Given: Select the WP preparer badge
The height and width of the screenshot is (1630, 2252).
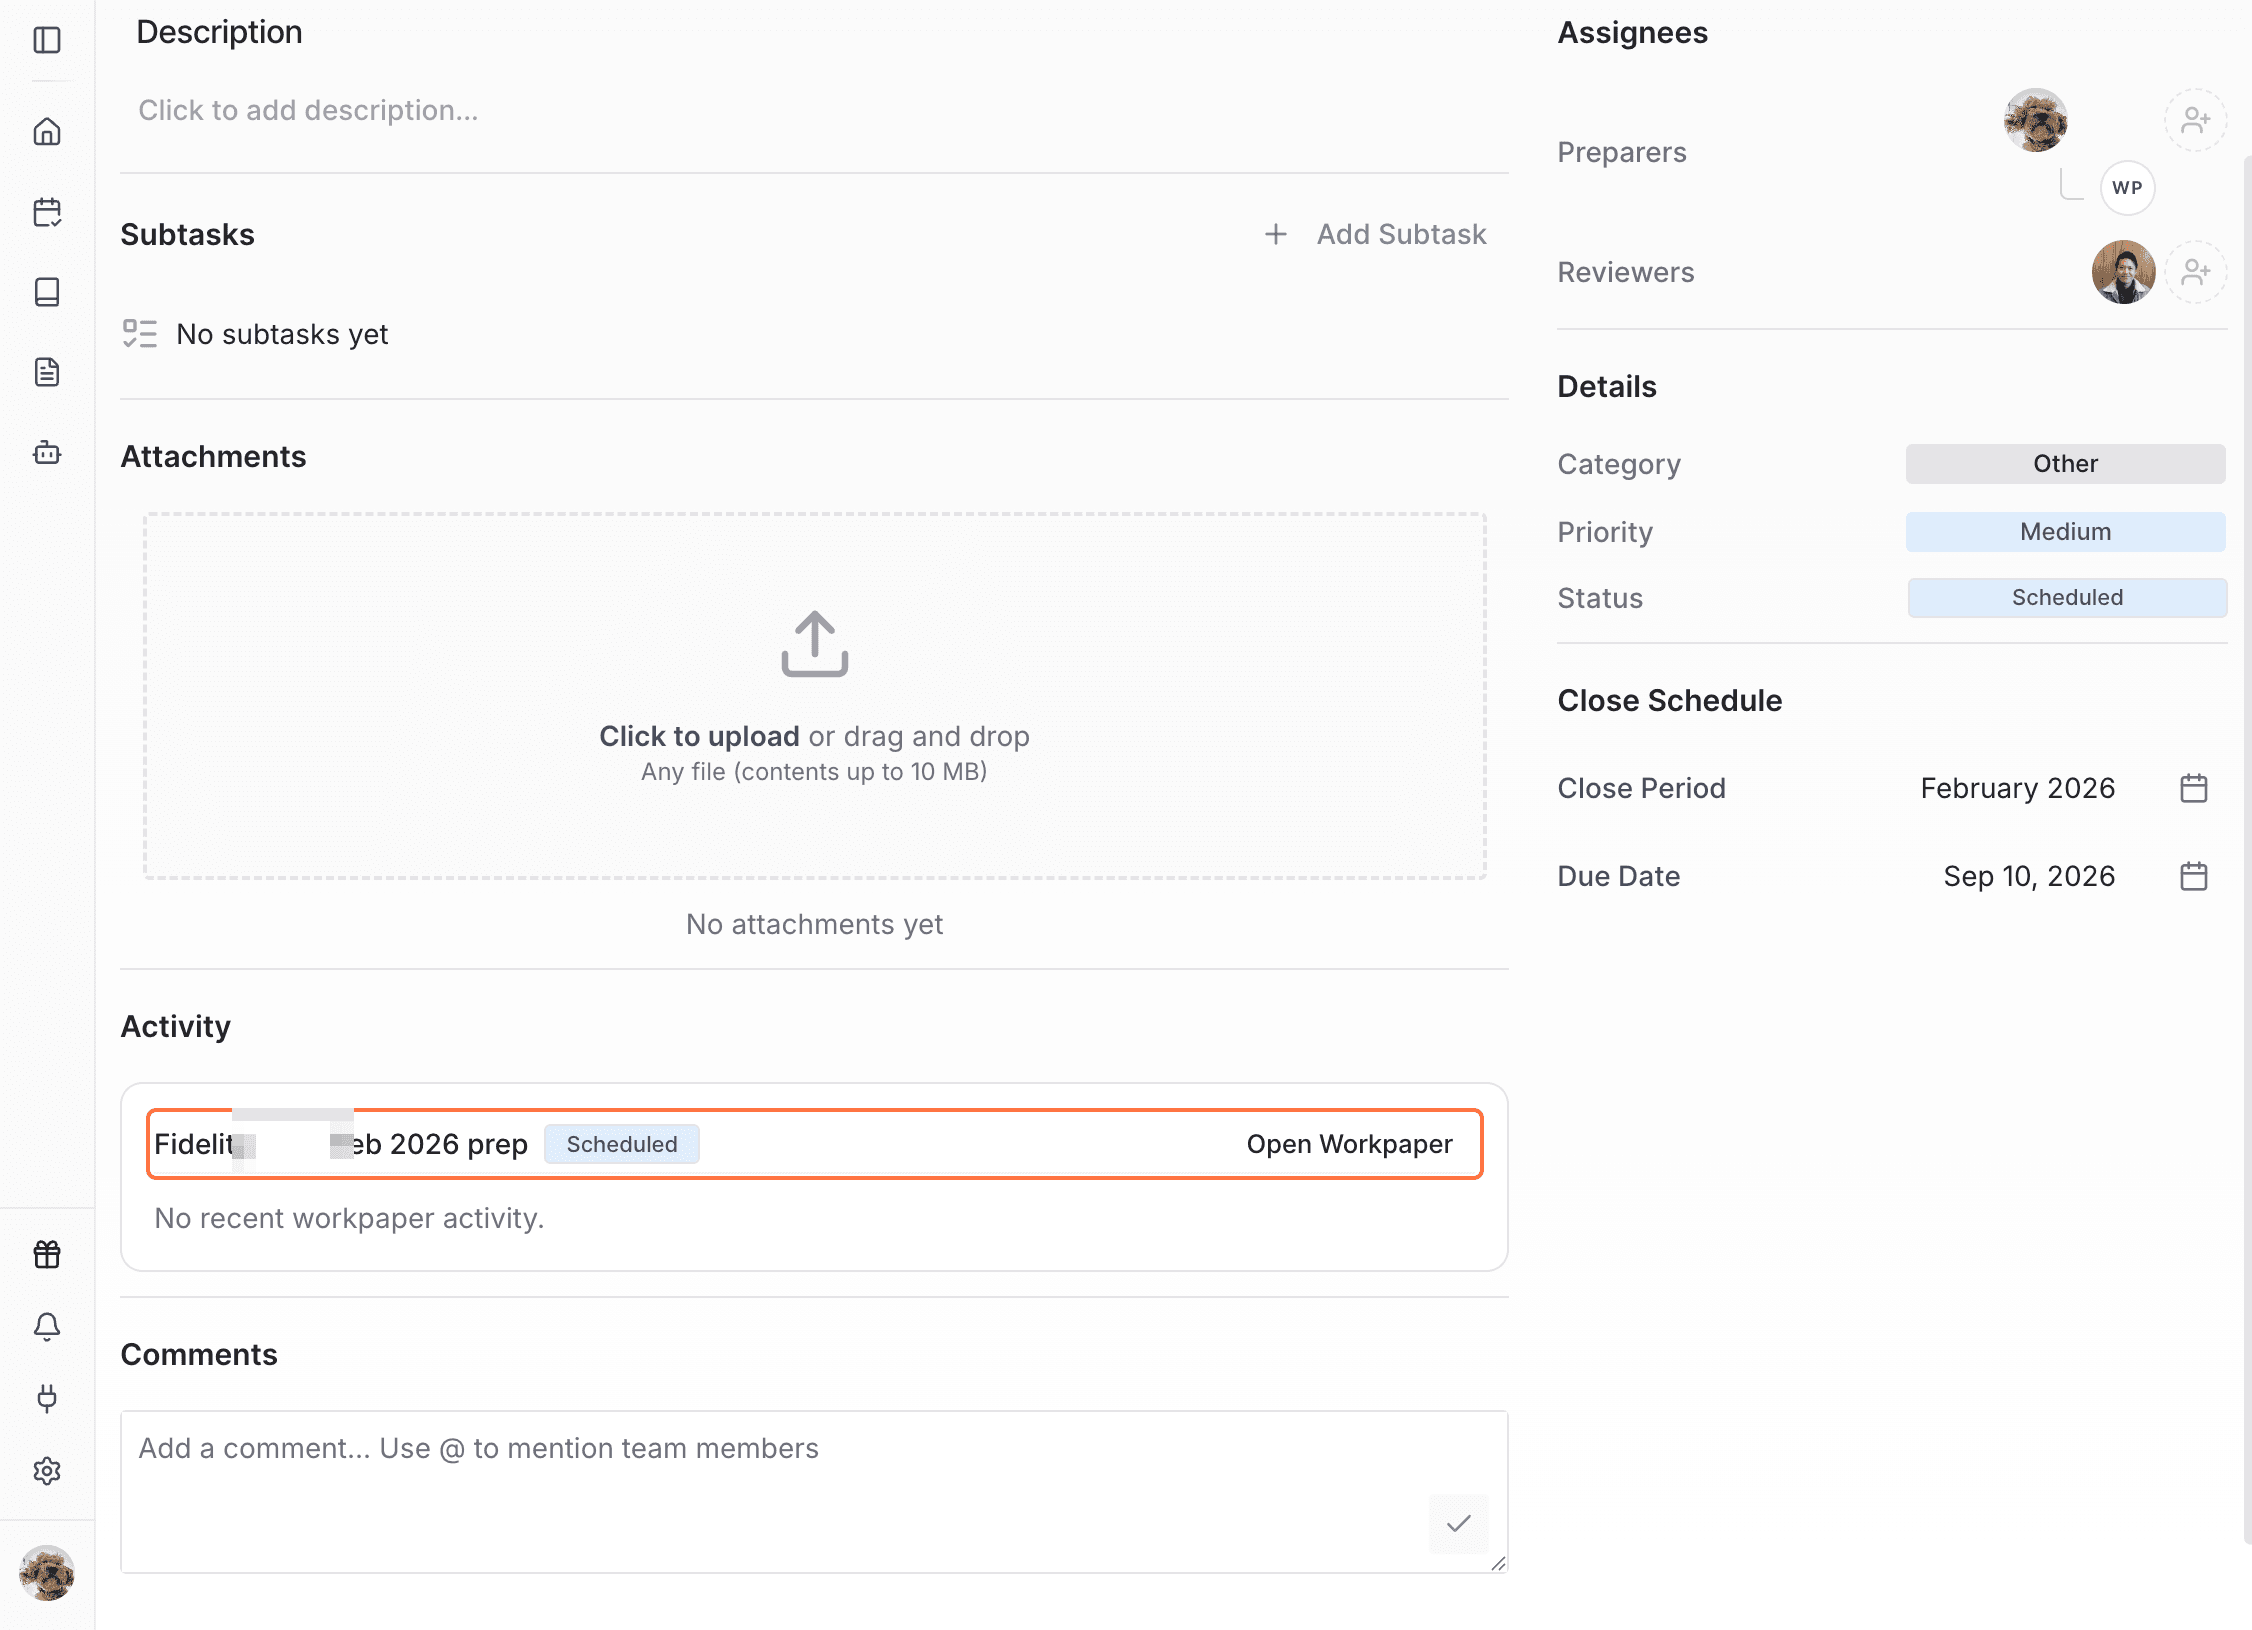Looking at the screenshot, I should (x=2127, y=188).
